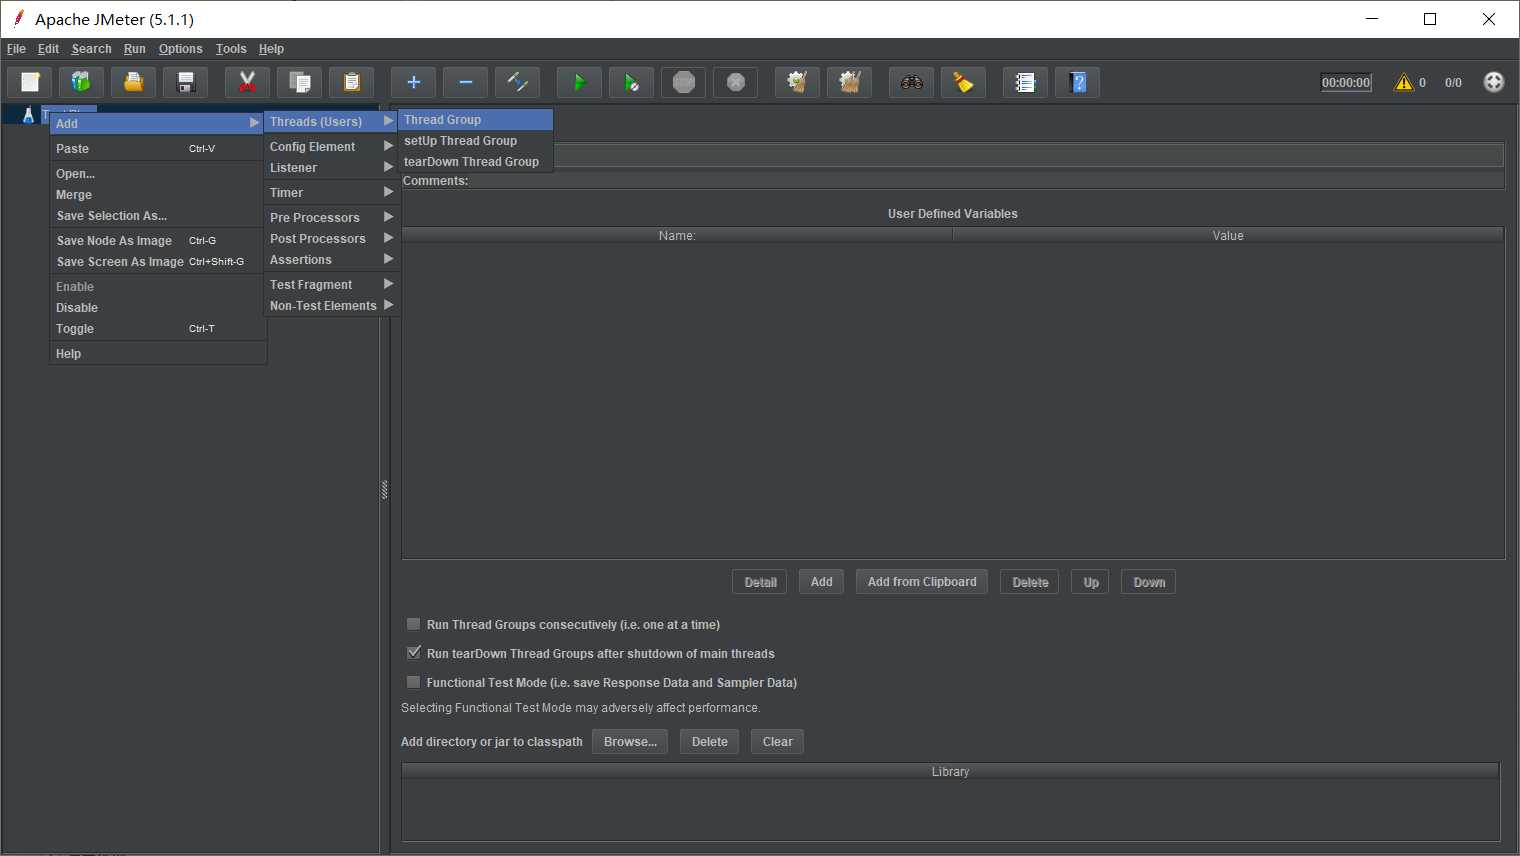Click the New test plan icon
Screen dimensions: 1520x856
pyautogui.click(x=30, y=82)
